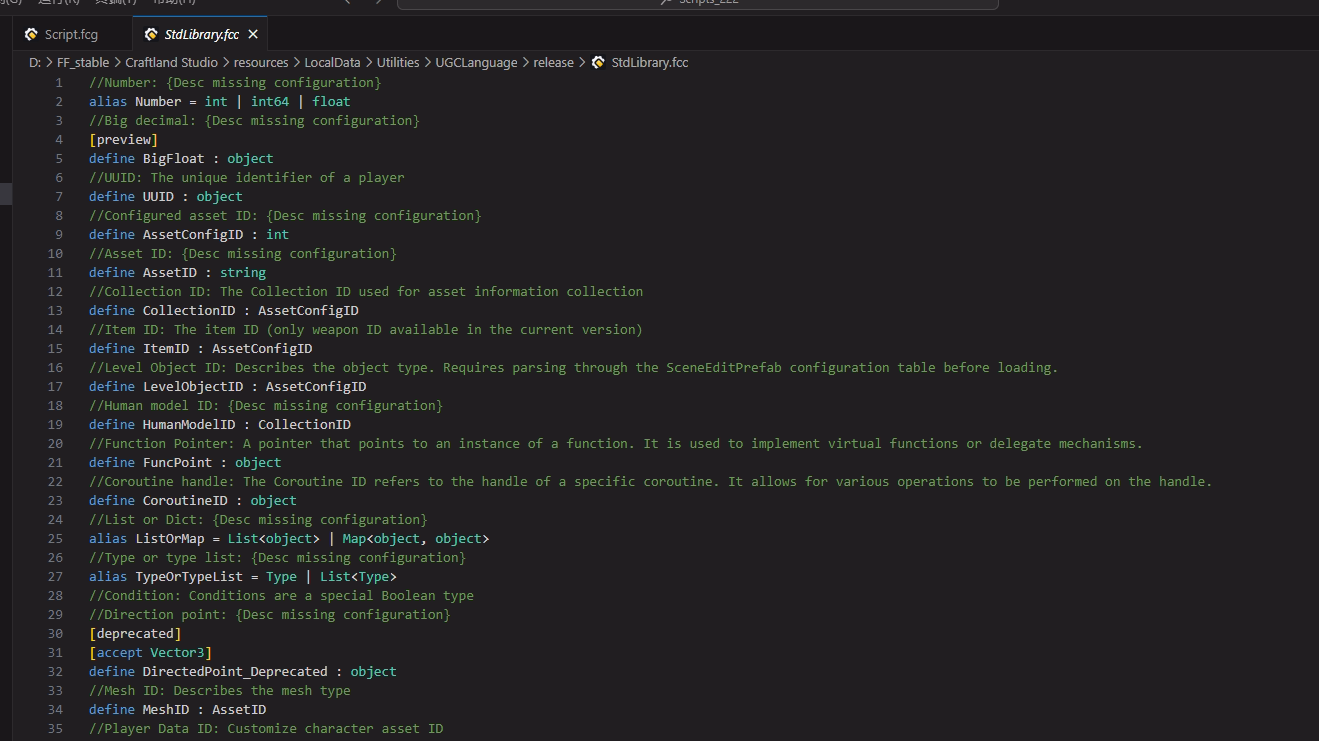Image resolution: width=1319 pixels, height=741 pixels.
Task: Click the breadcrumb file icon before StdLibrary.fcc
Action: tap(598, 62)
